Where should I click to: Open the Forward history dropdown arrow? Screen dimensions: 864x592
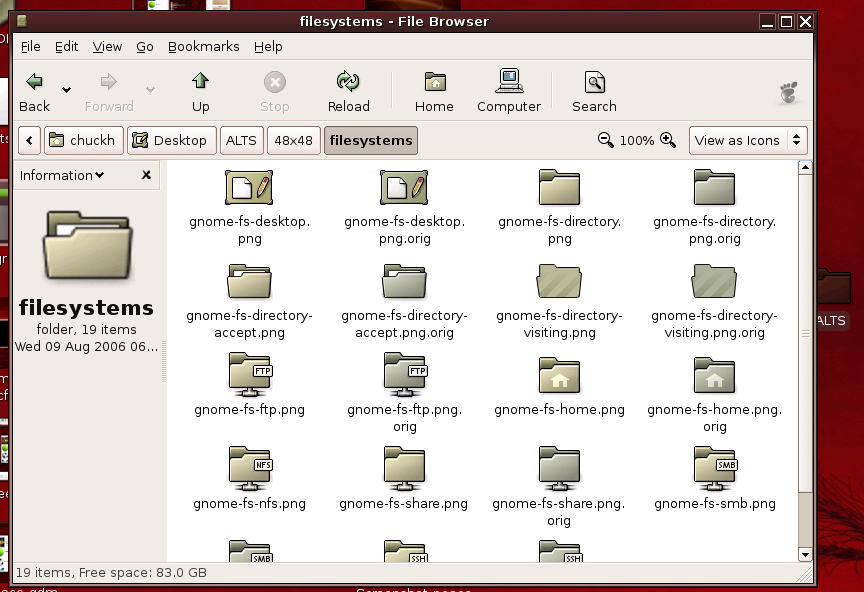tap(150, 90)
